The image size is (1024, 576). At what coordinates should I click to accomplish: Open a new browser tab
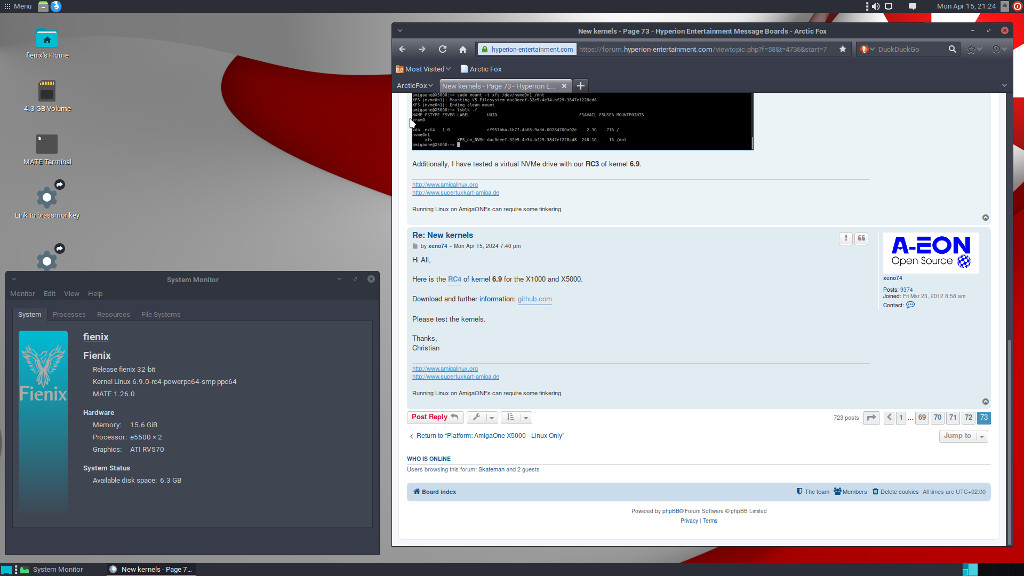point(580,86)
